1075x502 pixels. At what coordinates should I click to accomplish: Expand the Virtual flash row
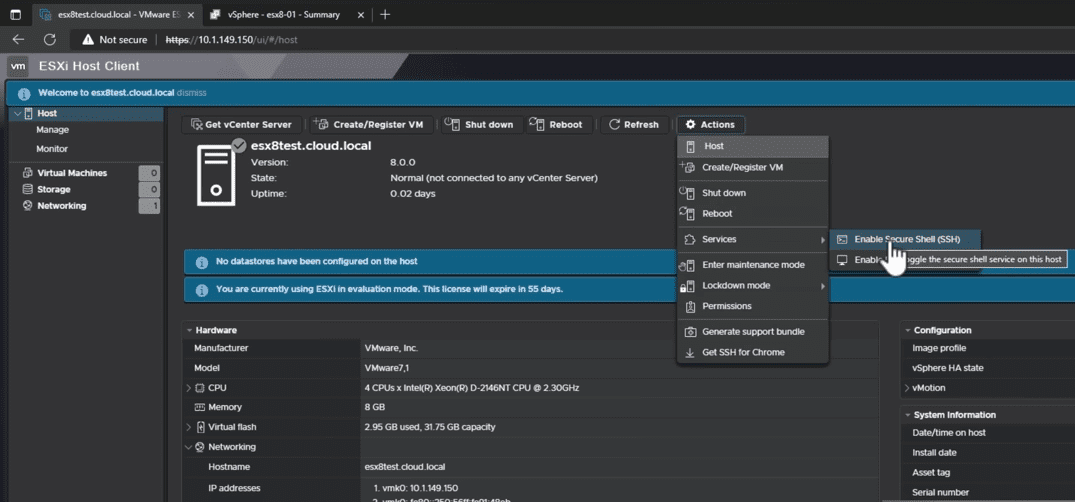(188, 427)
